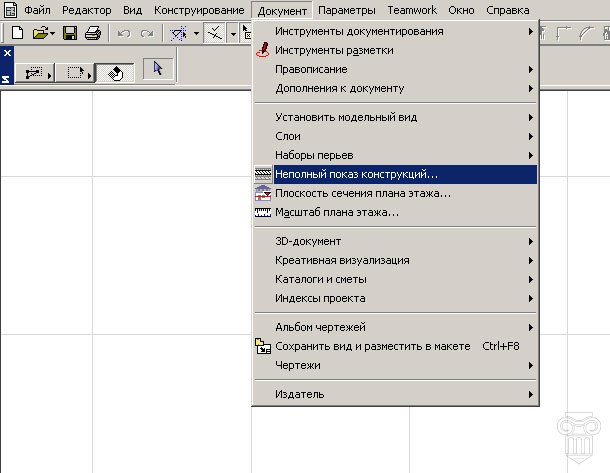Open the Редактор menu
This screenshot has height=473, width=610.
tap(86, 10)
